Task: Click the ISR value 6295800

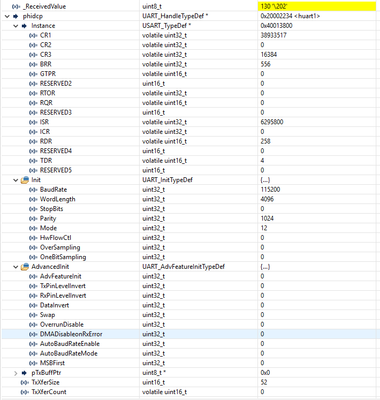Action: (272, 122)
